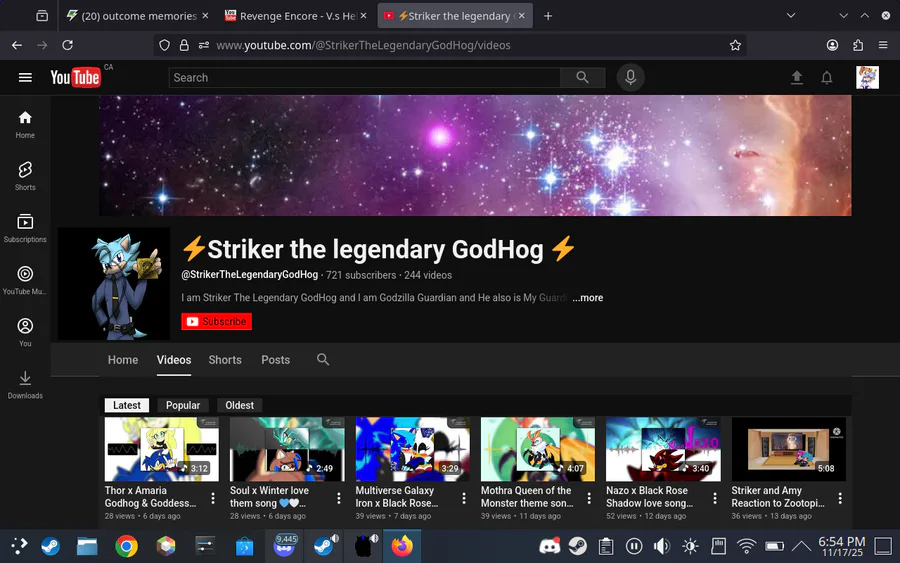Image resolution: width=900 pixels, height=563 pixels.
Task: Subscribe to Striker the legendary GodHog
Action: click(216, 321)
